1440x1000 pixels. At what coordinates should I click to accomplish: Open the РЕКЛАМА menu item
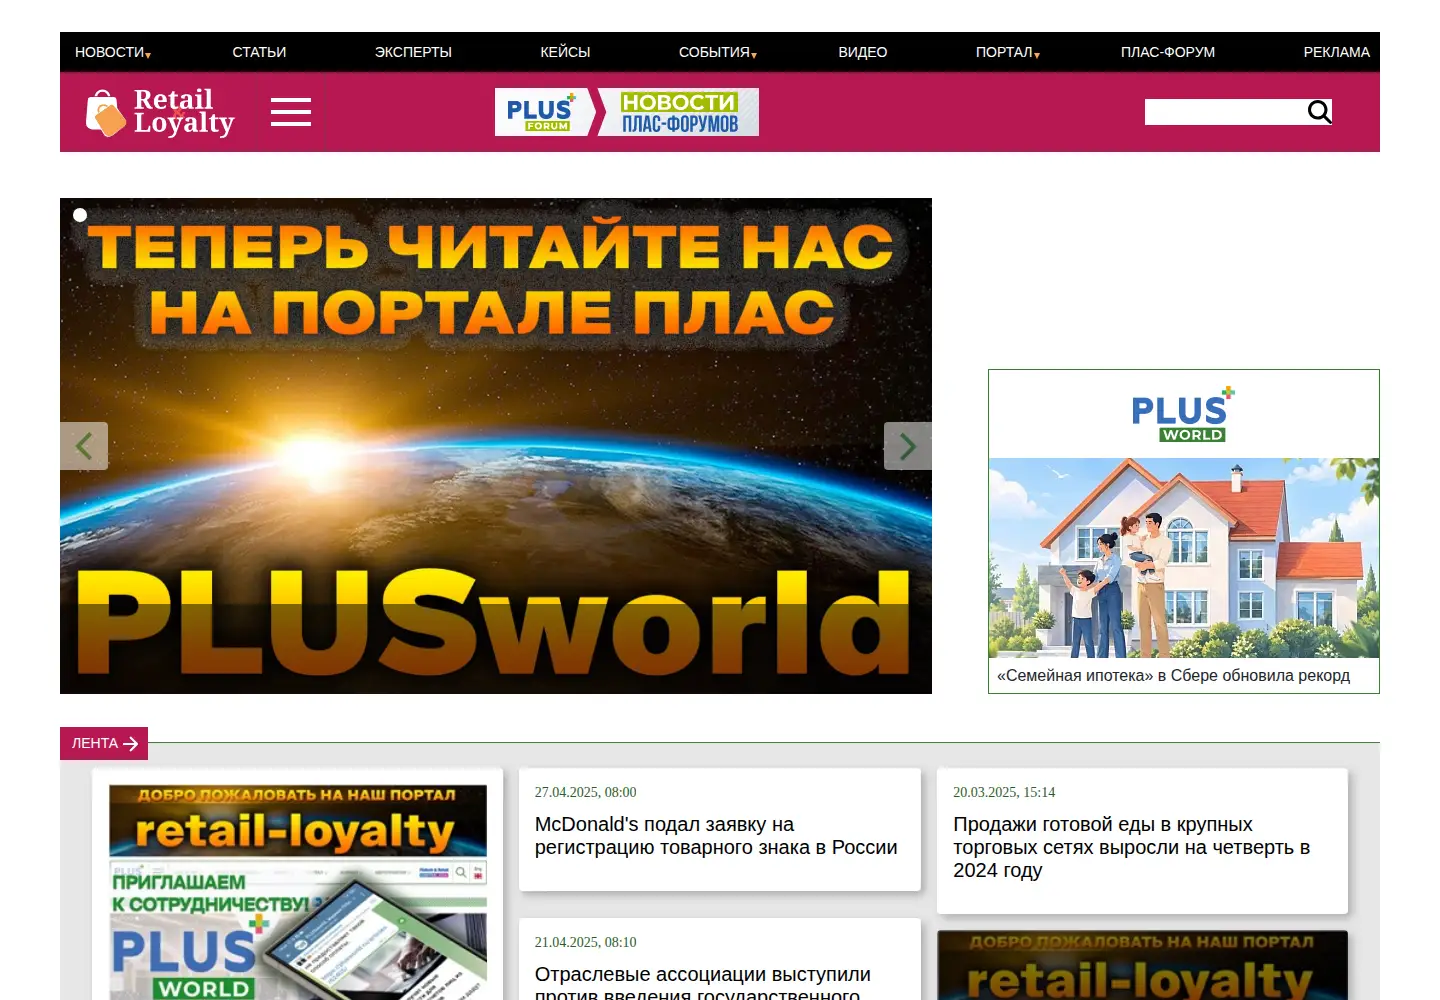(x=1337, y=52)
